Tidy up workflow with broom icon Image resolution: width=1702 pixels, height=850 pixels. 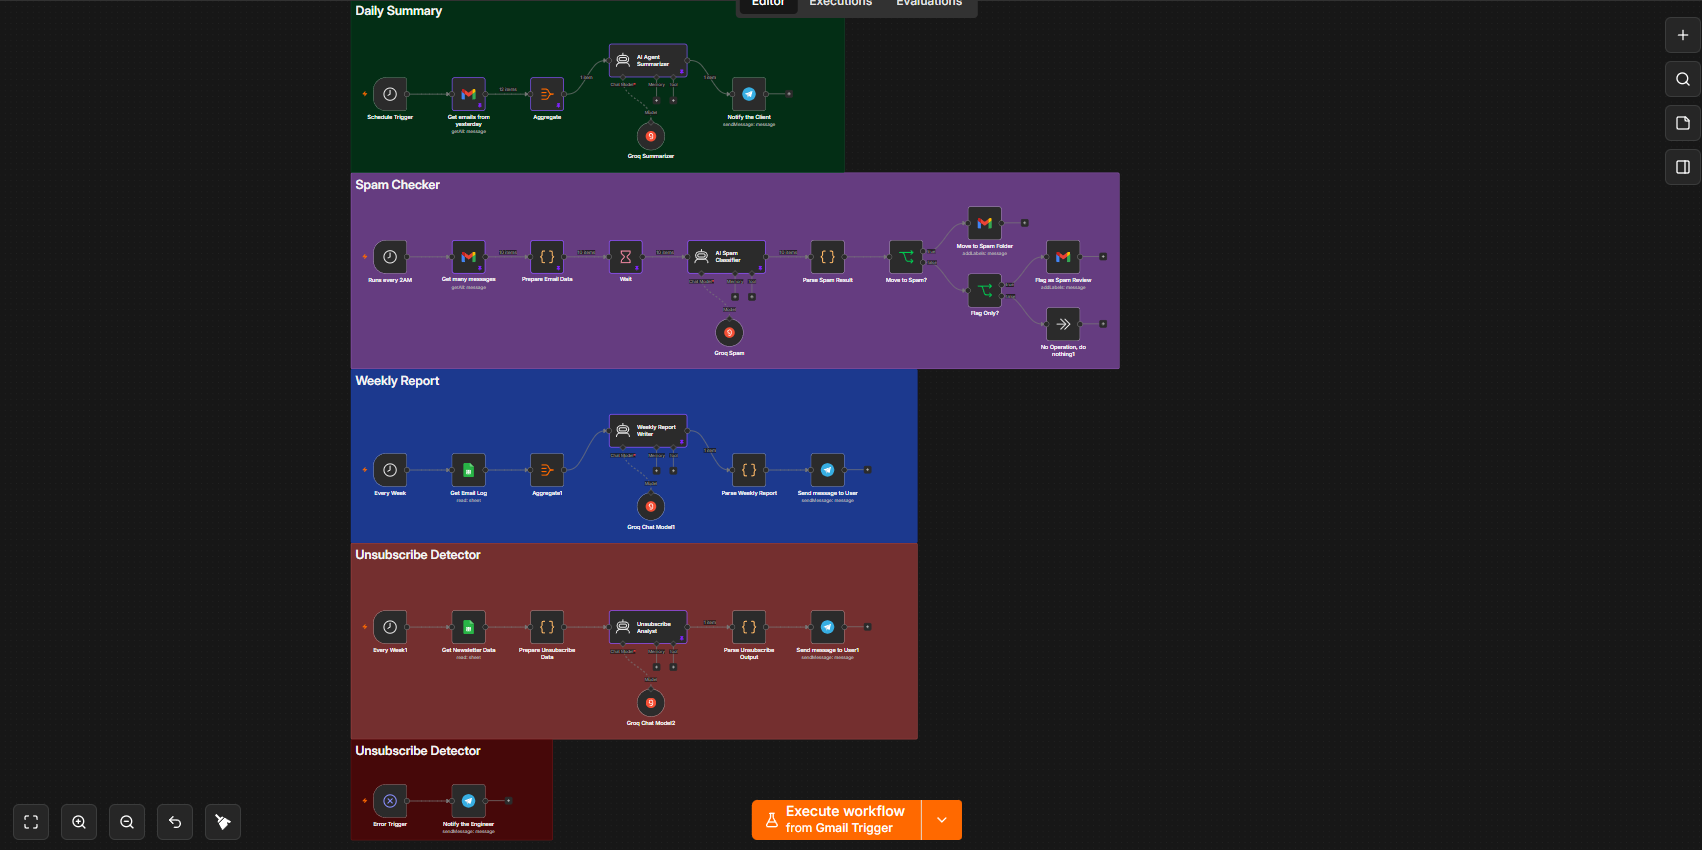(x=223, y=822)
